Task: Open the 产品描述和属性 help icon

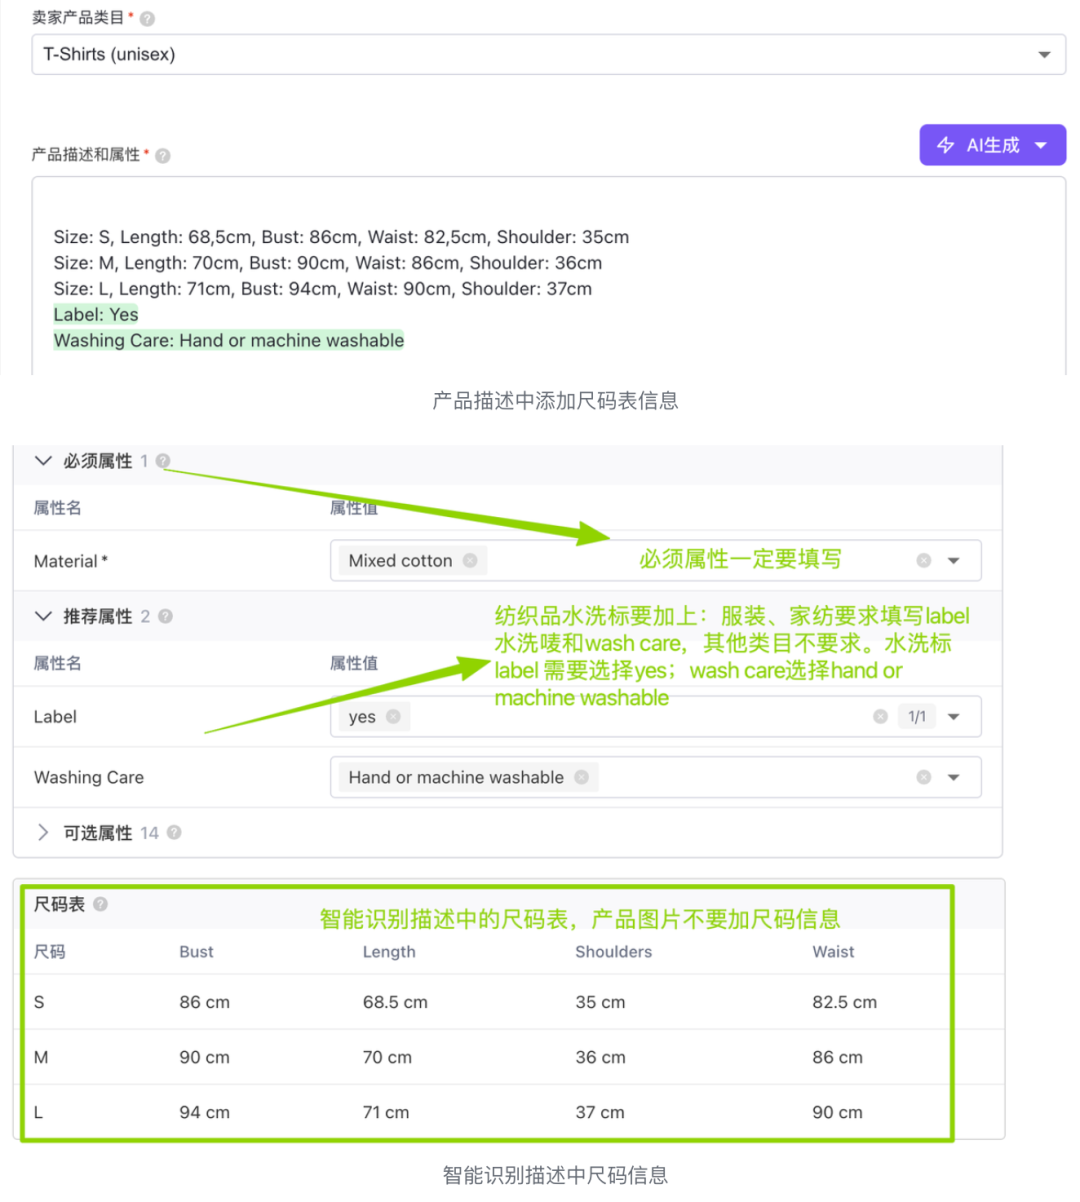Action: (x=163, y=156)
